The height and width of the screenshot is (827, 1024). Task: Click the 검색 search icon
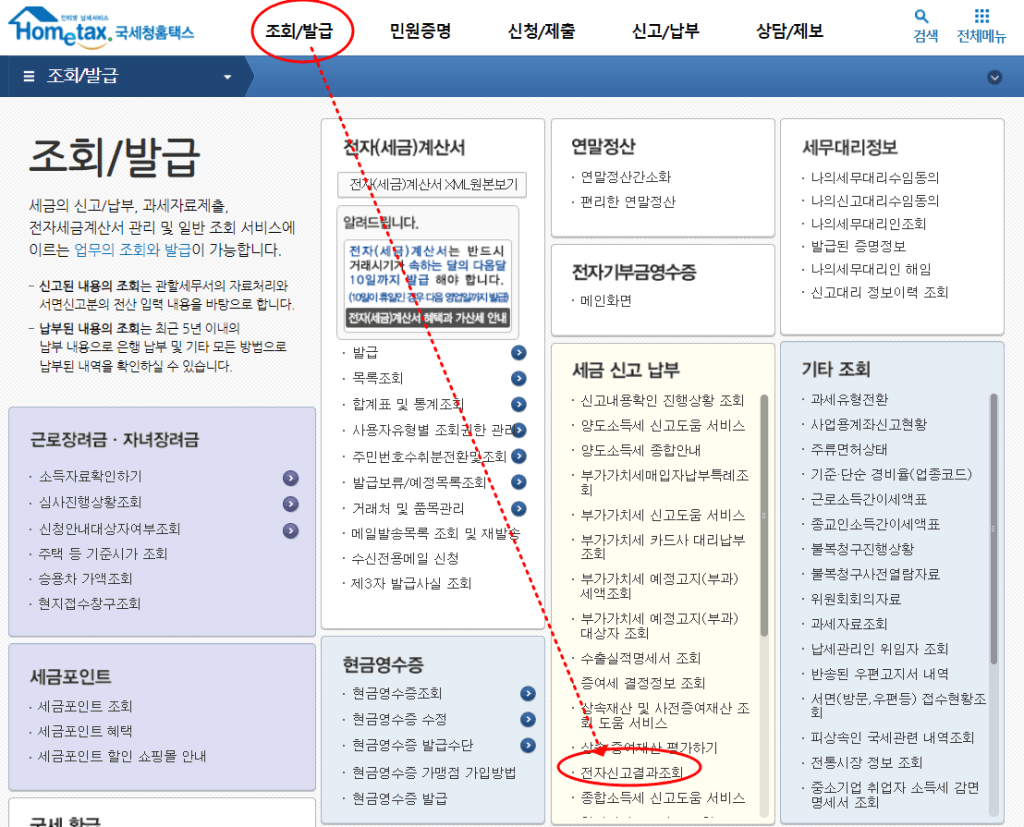pyautogui.click(x=921, y=18)
